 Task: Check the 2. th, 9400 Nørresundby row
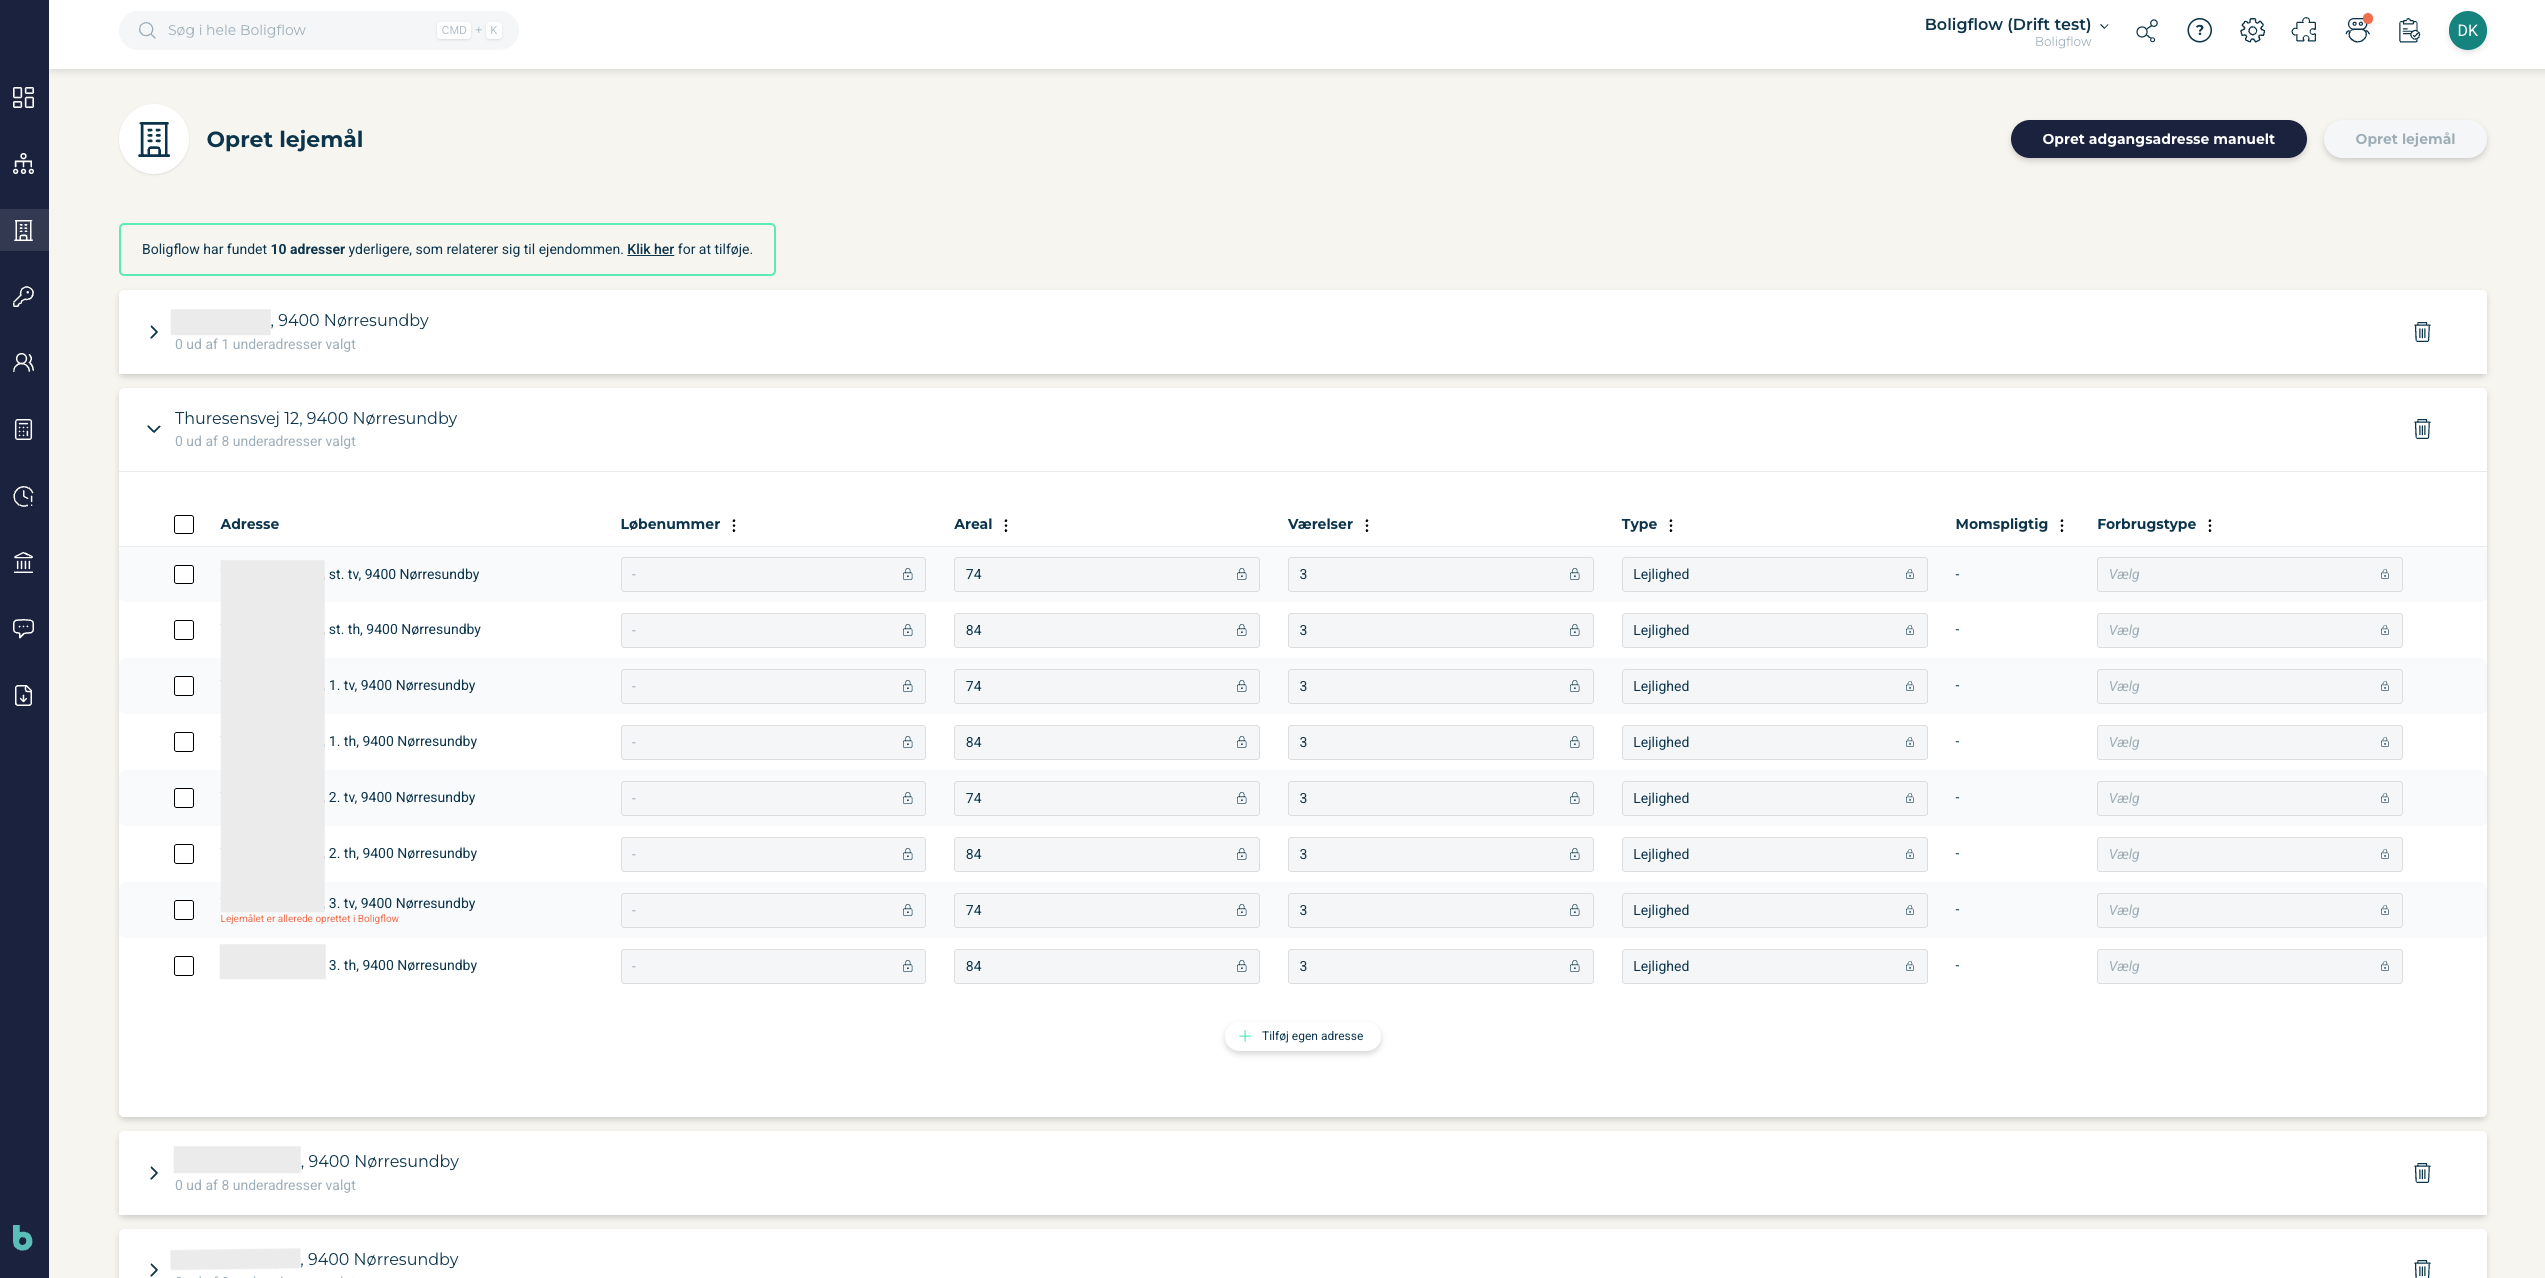tap(184, 854)
